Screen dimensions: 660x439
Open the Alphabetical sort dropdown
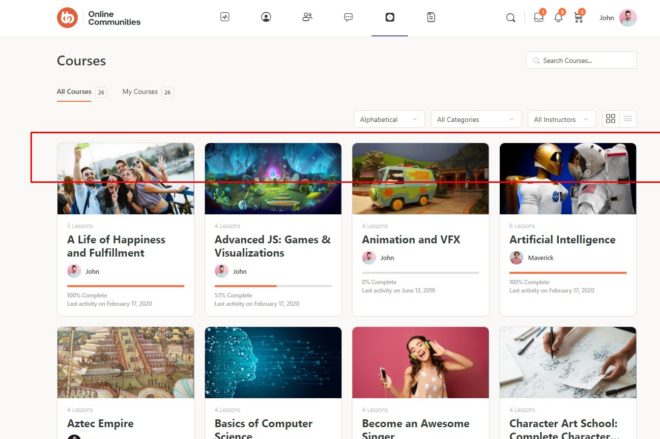coord(389,119)
